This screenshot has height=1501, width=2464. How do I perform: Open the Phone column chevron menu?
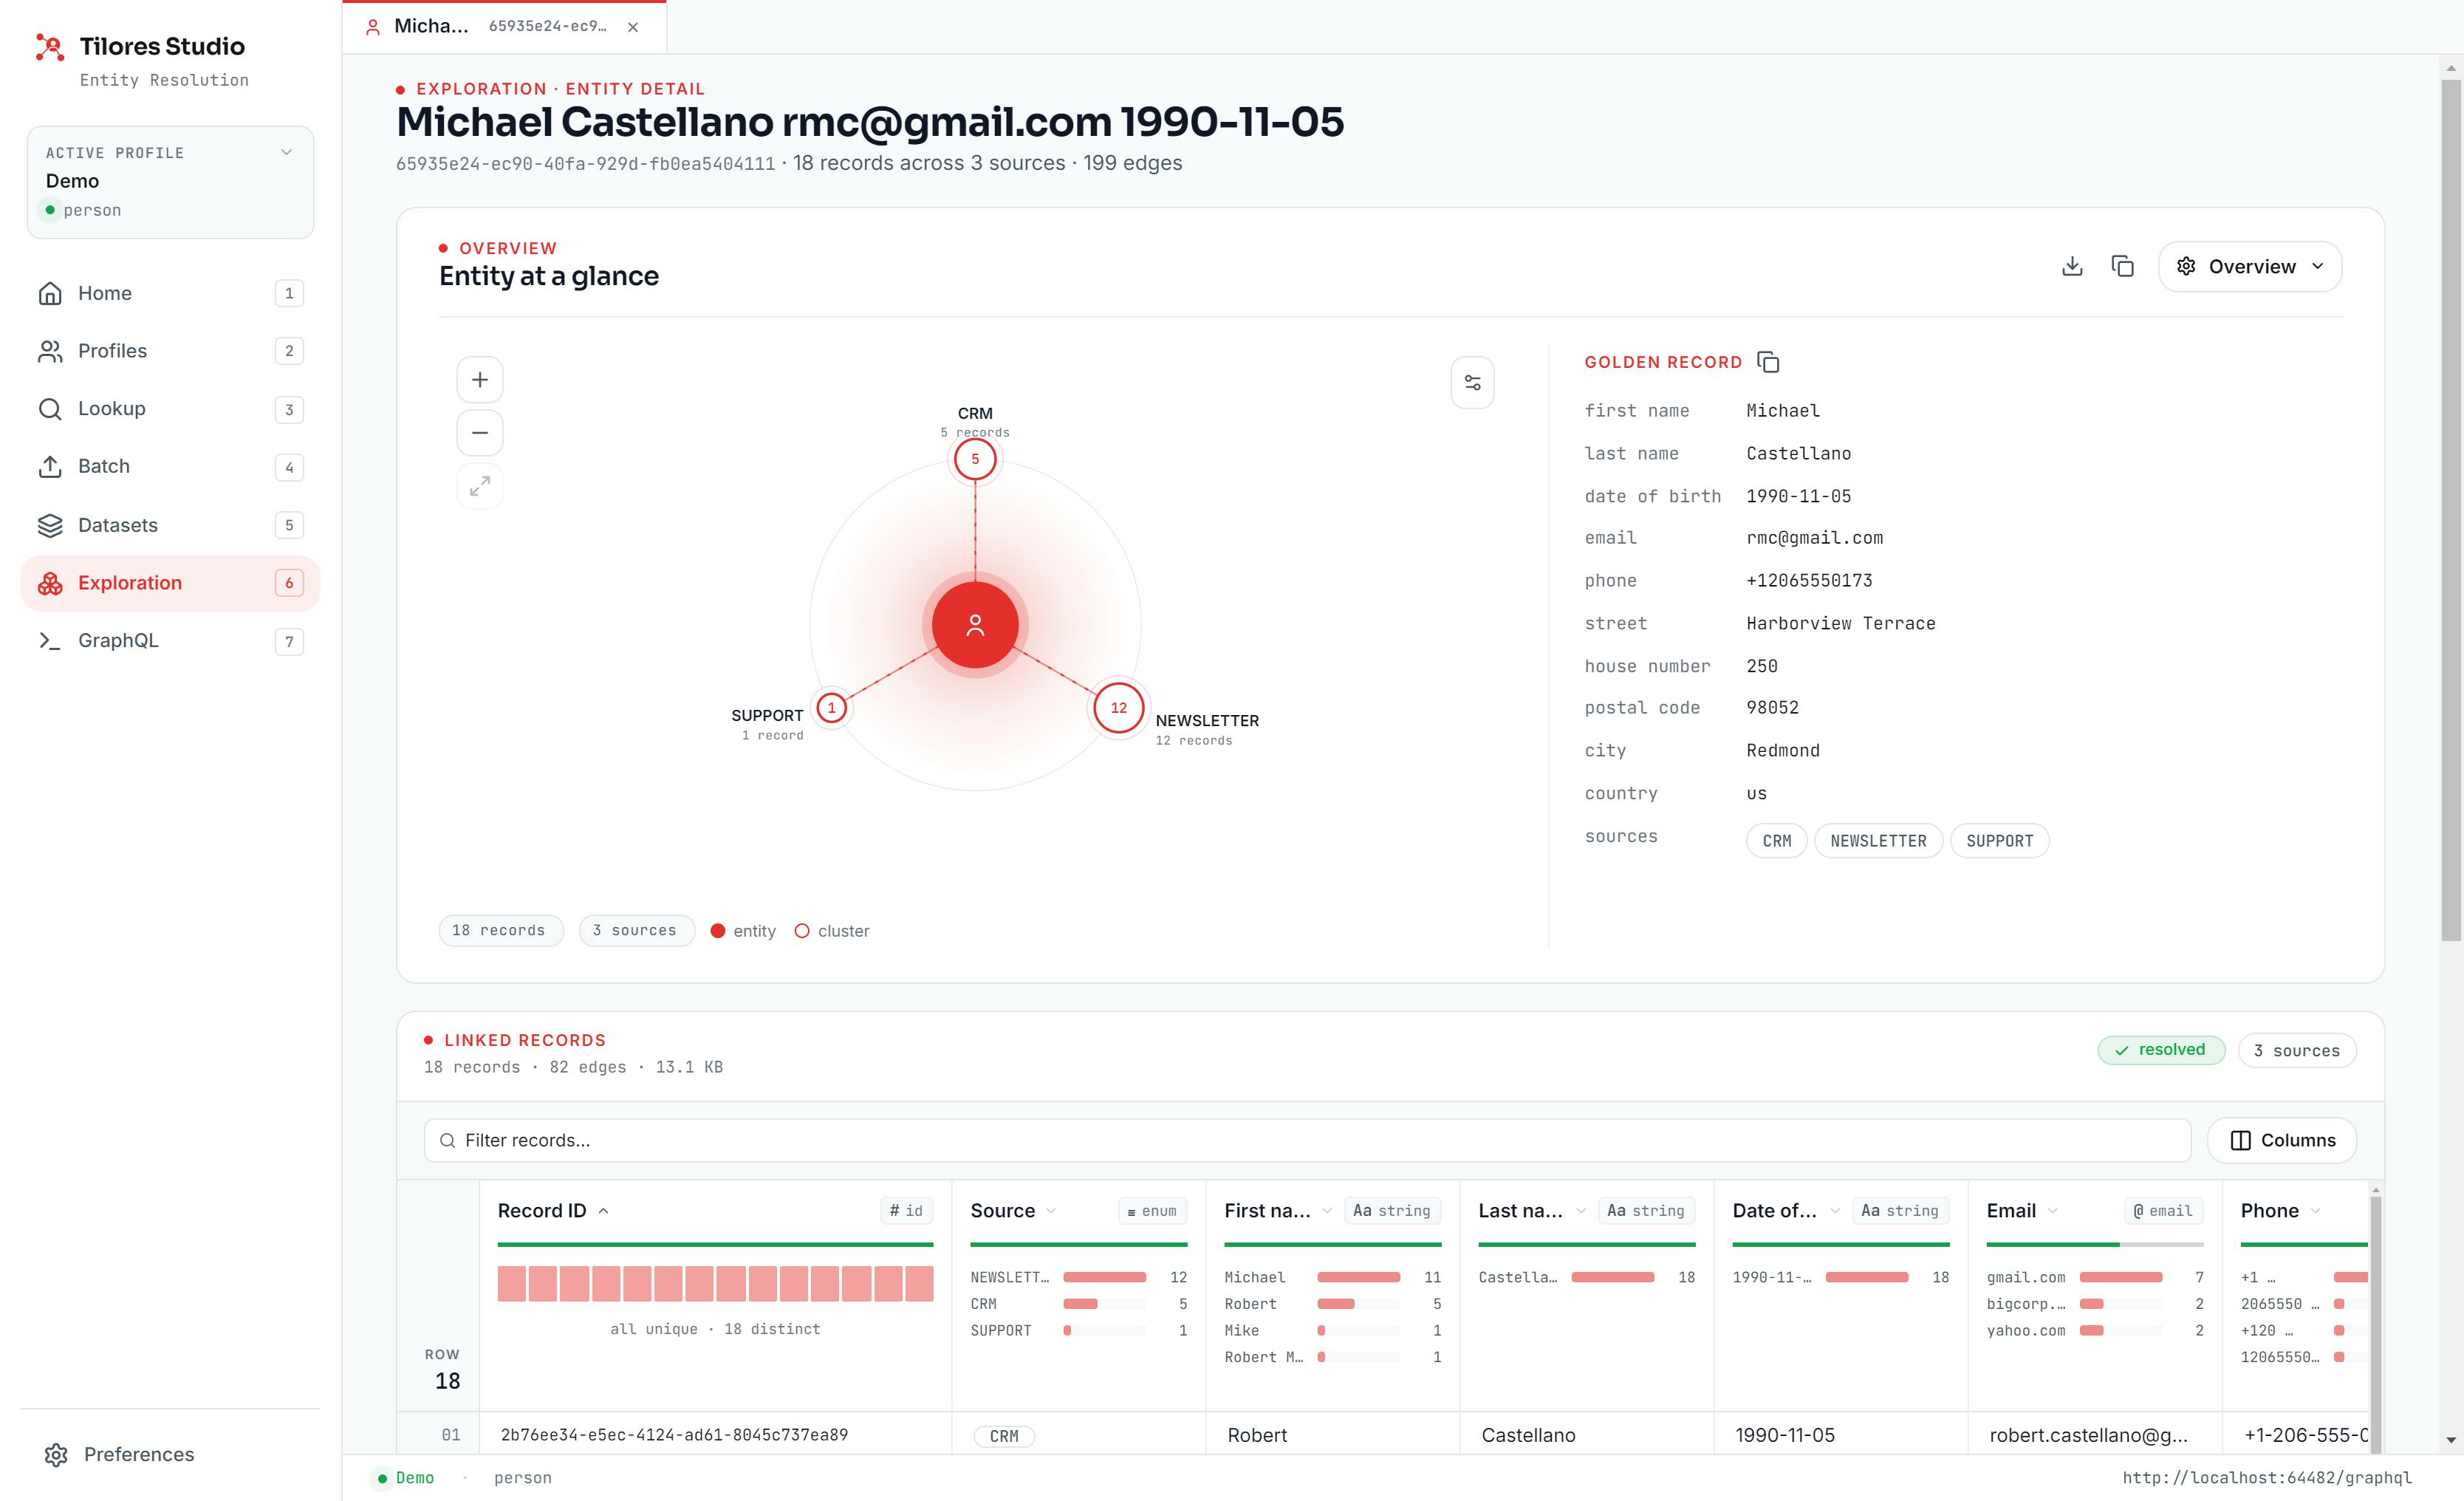tap(2315, 1211)
